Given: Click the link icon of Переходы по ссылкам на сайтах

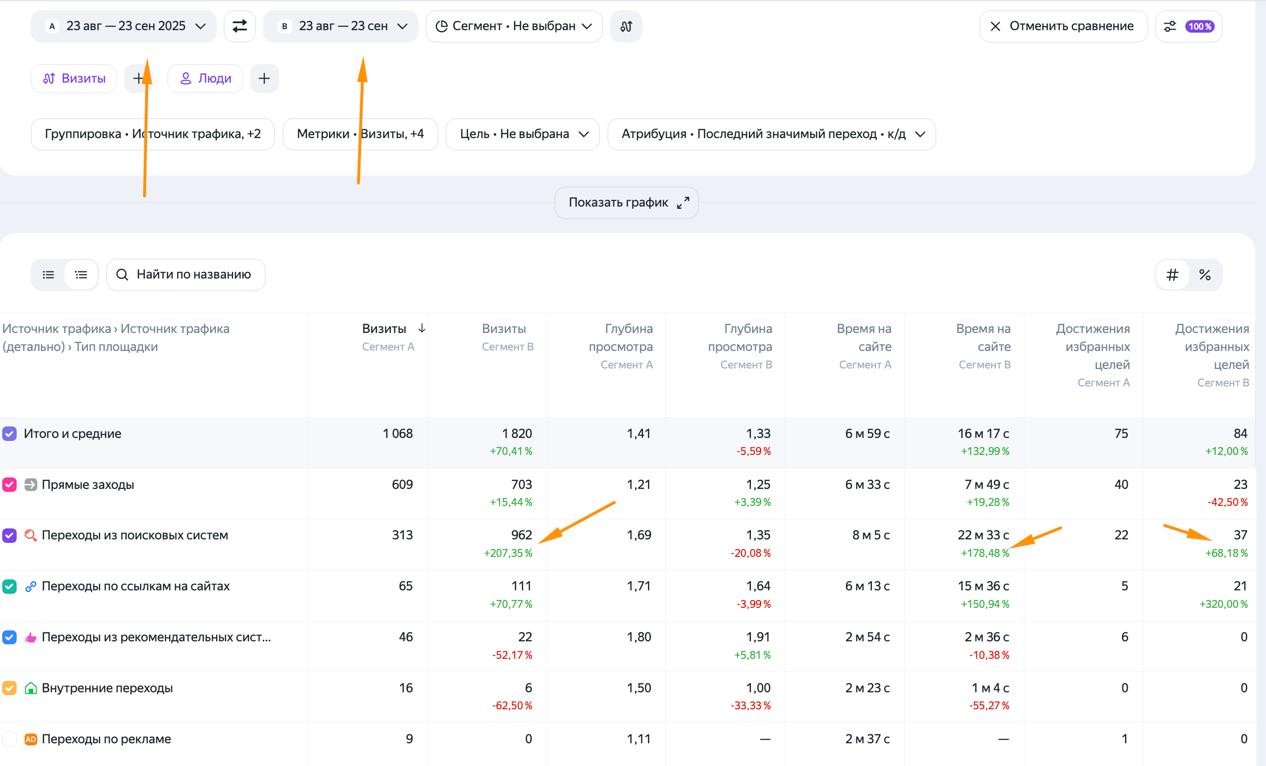Looking at the screenshot, I should point(30,586).
